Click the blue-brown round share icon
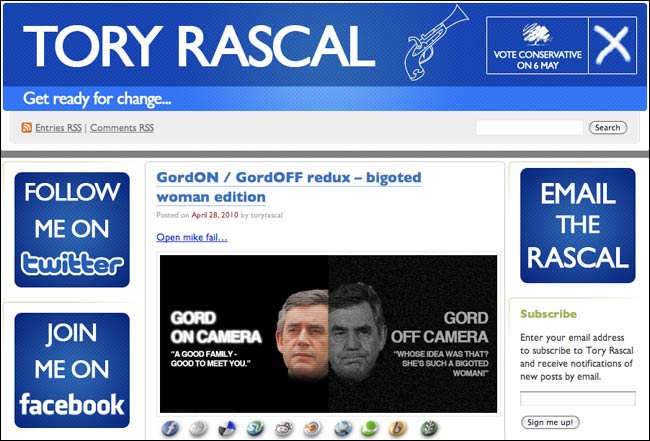The height and width of the screenshot is (441, 650). [343, 428]
